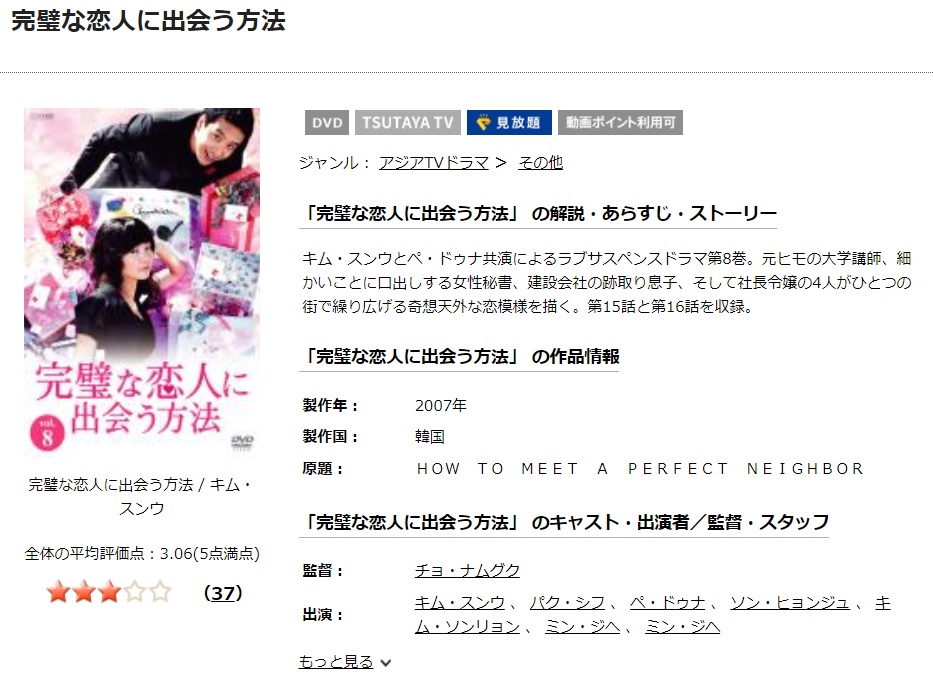The height and width of the screenshot is (679, 933).
Task: Open the 37 reviews count link
Action: [x=223, y=593]
